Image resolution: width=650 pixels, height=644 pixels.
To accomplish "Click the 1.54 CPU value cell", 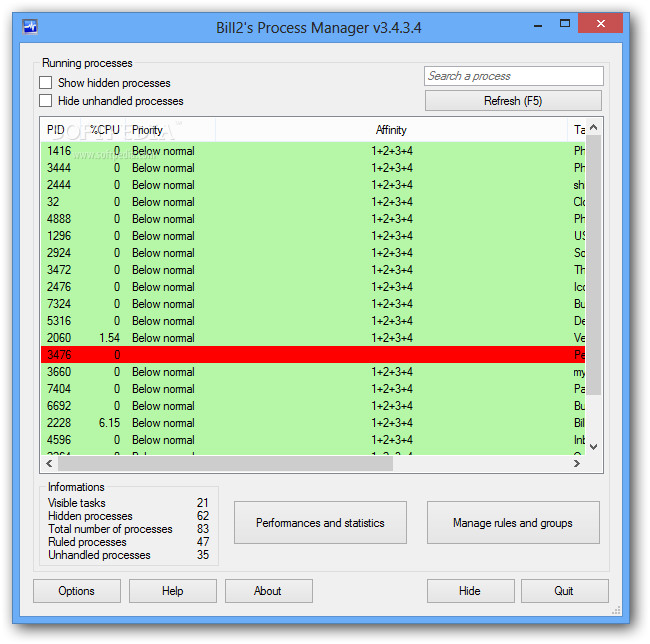I will point(109,338).
